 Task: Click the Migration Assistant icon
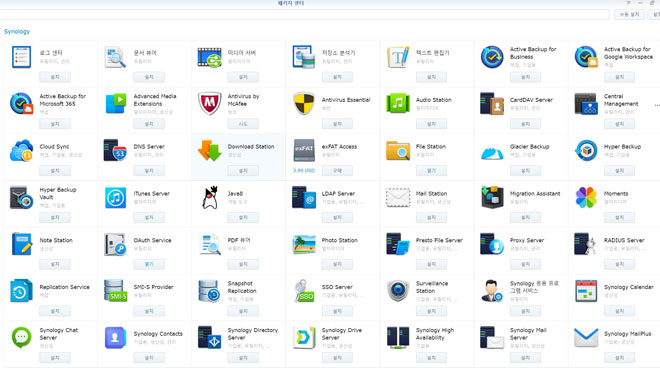click(492, 197)
